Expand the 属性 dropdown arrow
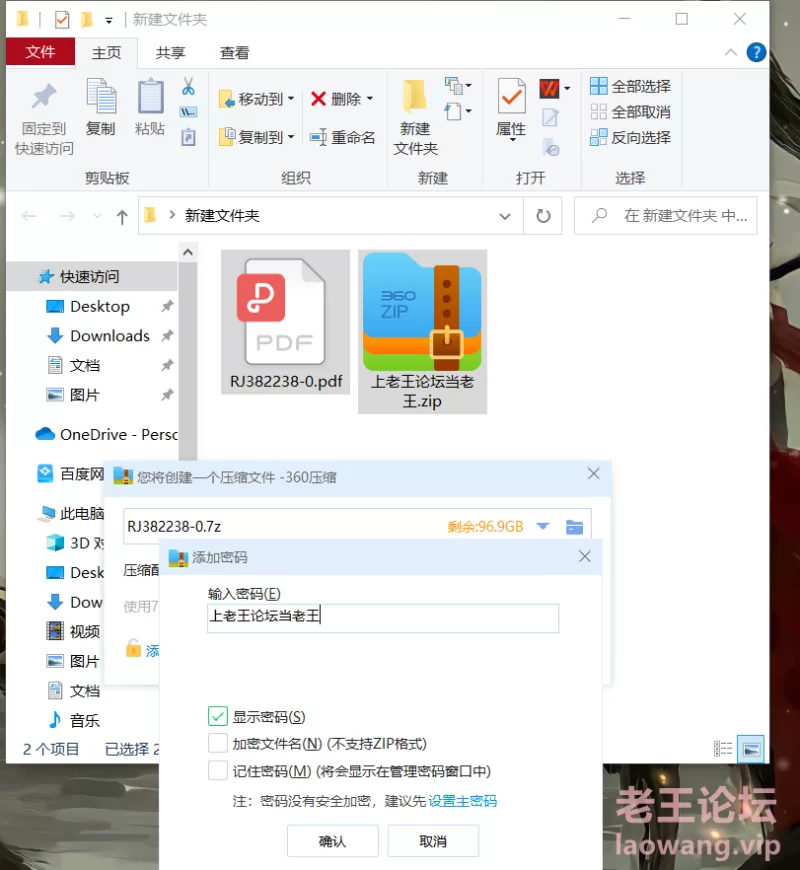Viewport: 800px width, 870px height. (512, 140)
